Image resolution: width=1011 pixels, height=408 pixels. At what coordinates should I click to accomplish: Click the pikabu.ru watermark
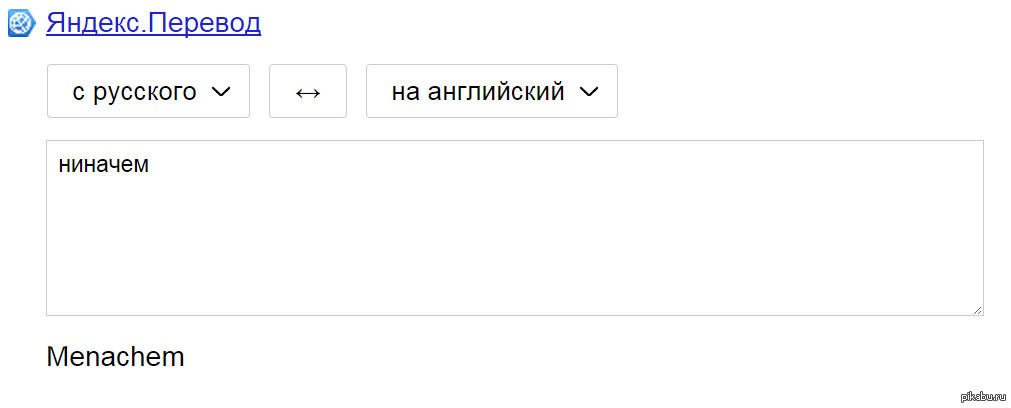pyautogui.click(x=980, y=397)
